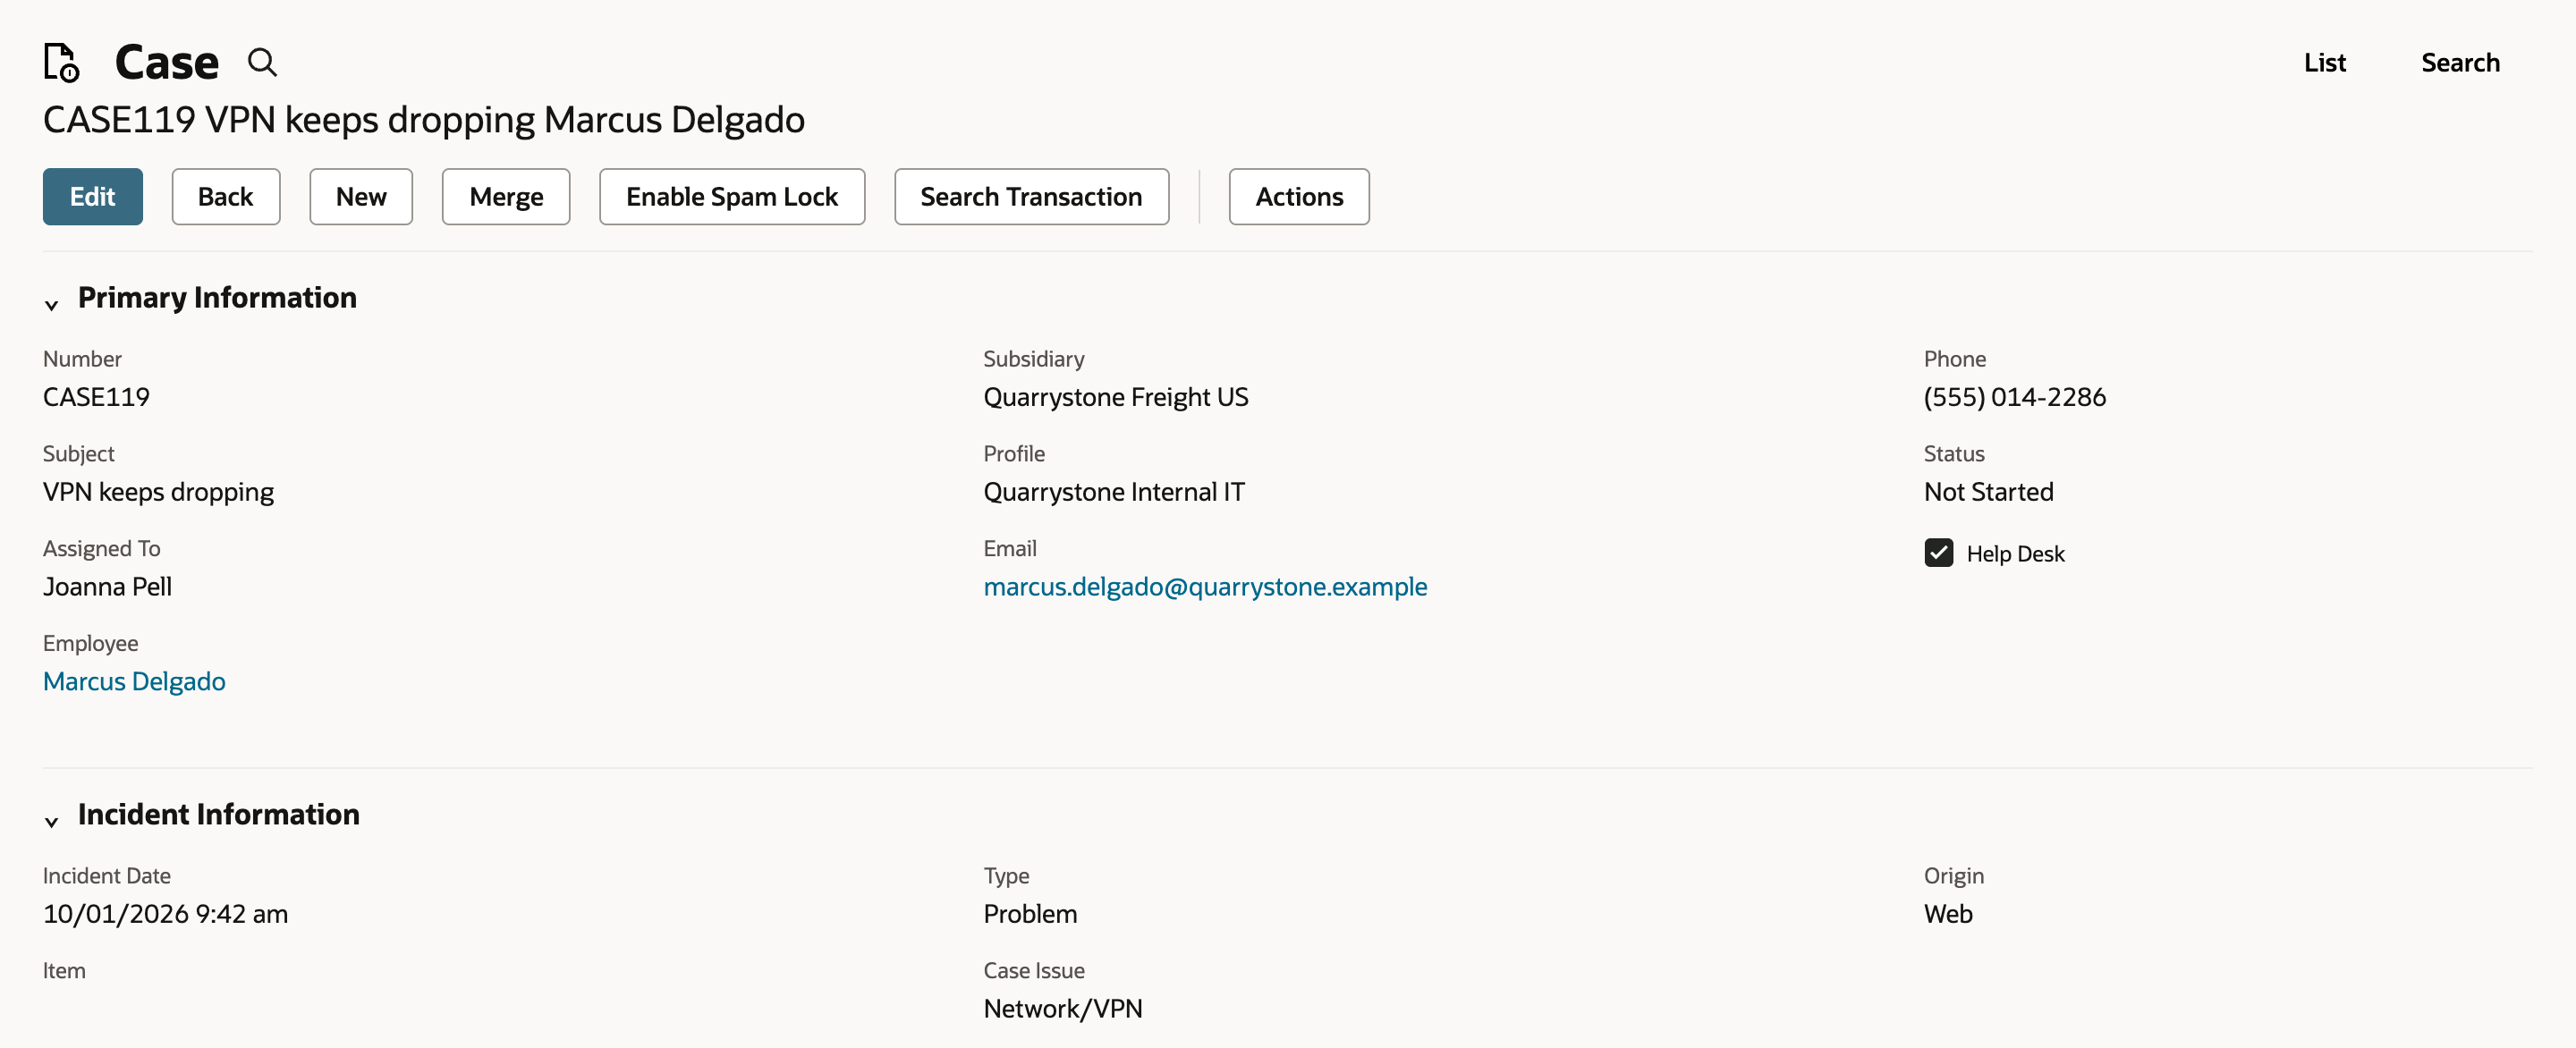This screenshot has width=2576, height=1048.
Task: Click the Merge button
Action: click(506, 197)
